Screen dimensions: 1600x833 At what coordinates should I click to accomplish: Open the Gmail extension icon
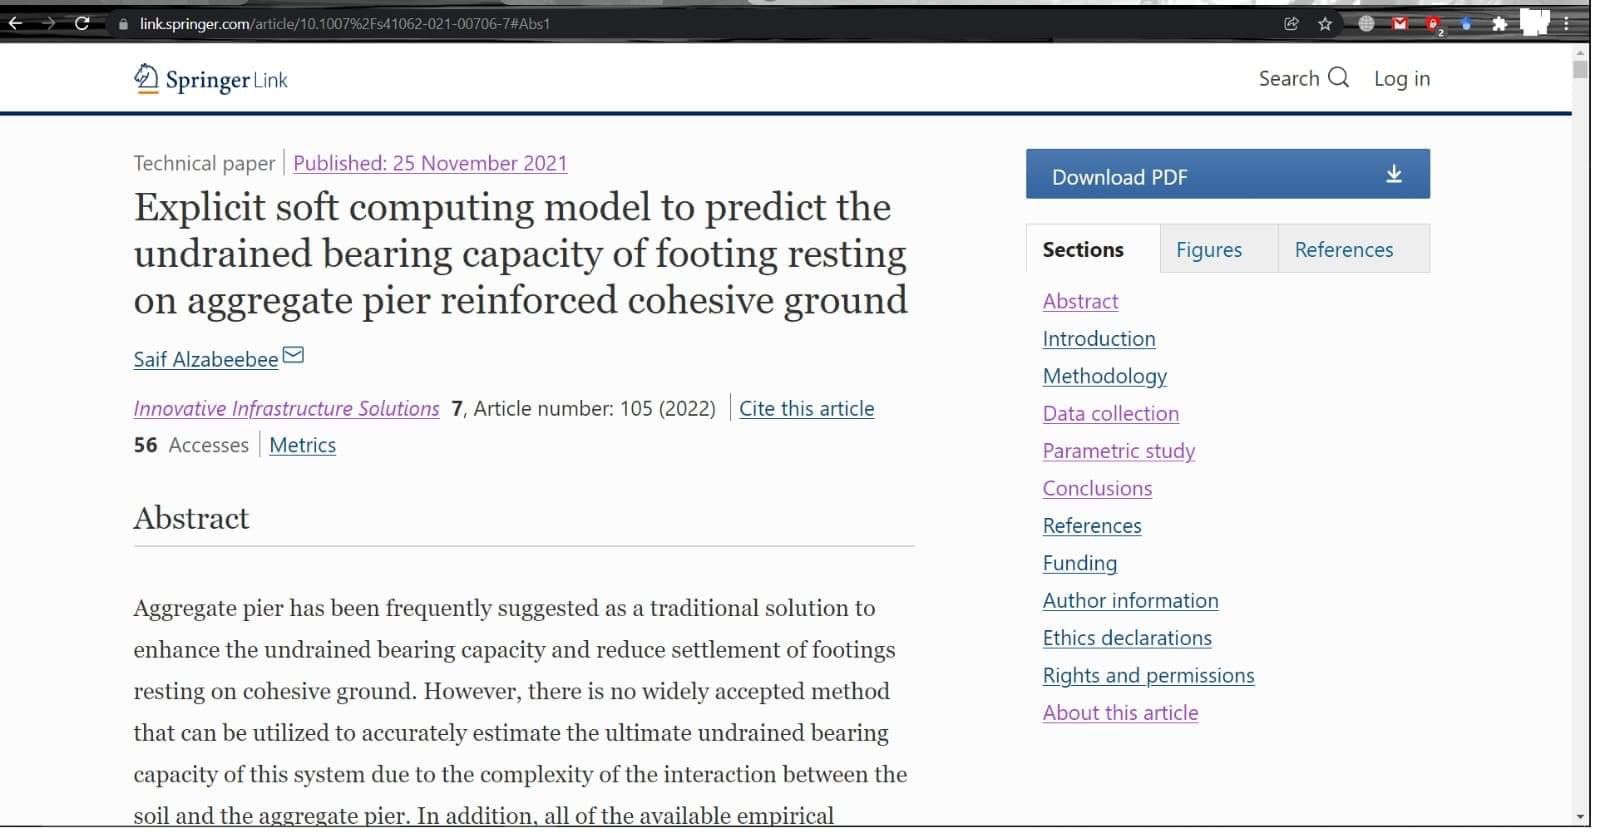1400,24
